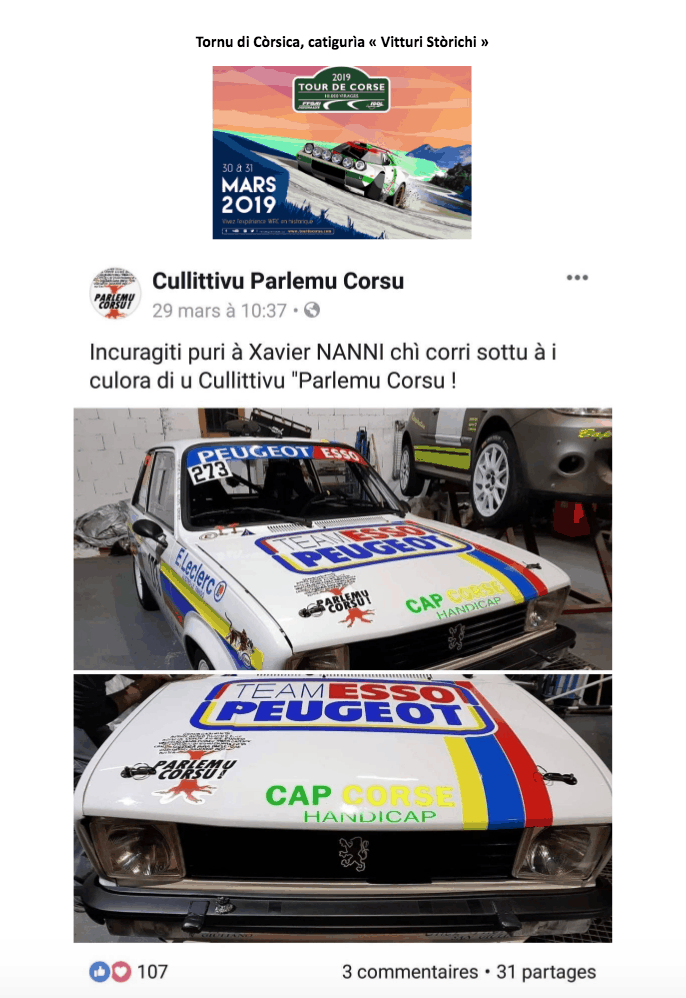Click the Tornu di Còrsica heading text
The image size is (686, 998).
(342, 42)
